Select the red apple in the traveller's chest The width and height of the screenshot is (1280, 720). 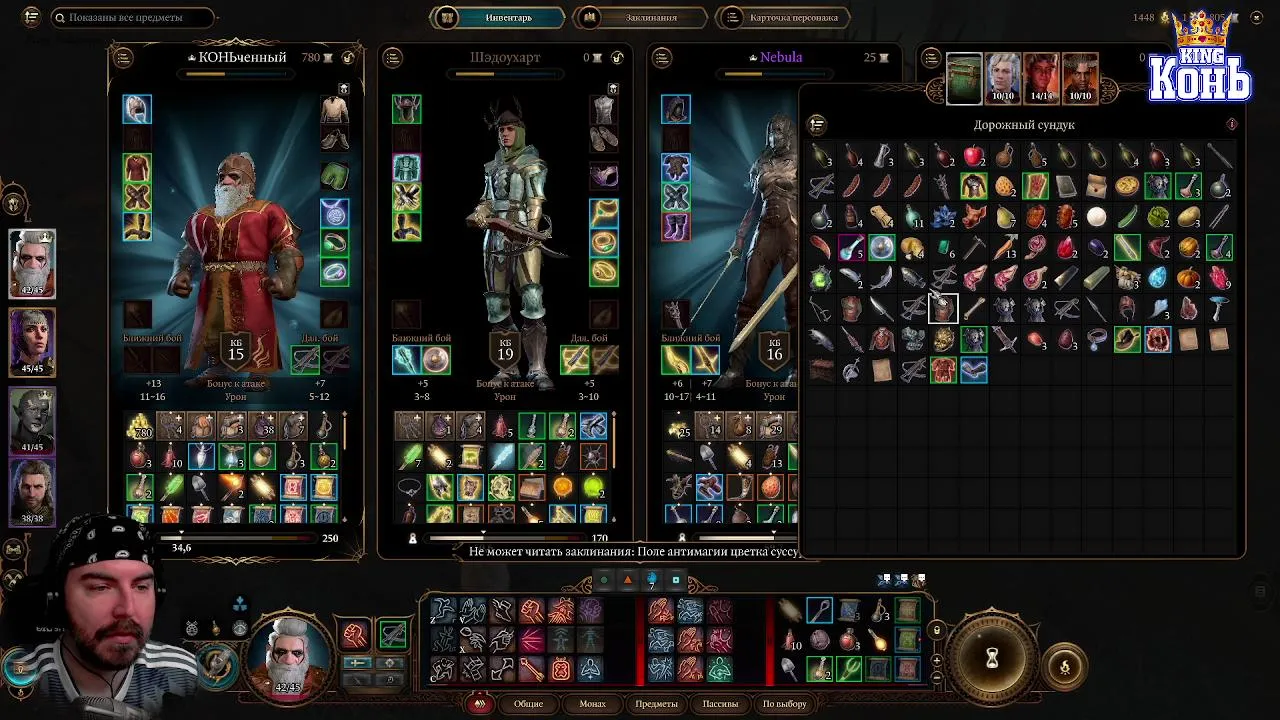[973, 156]
